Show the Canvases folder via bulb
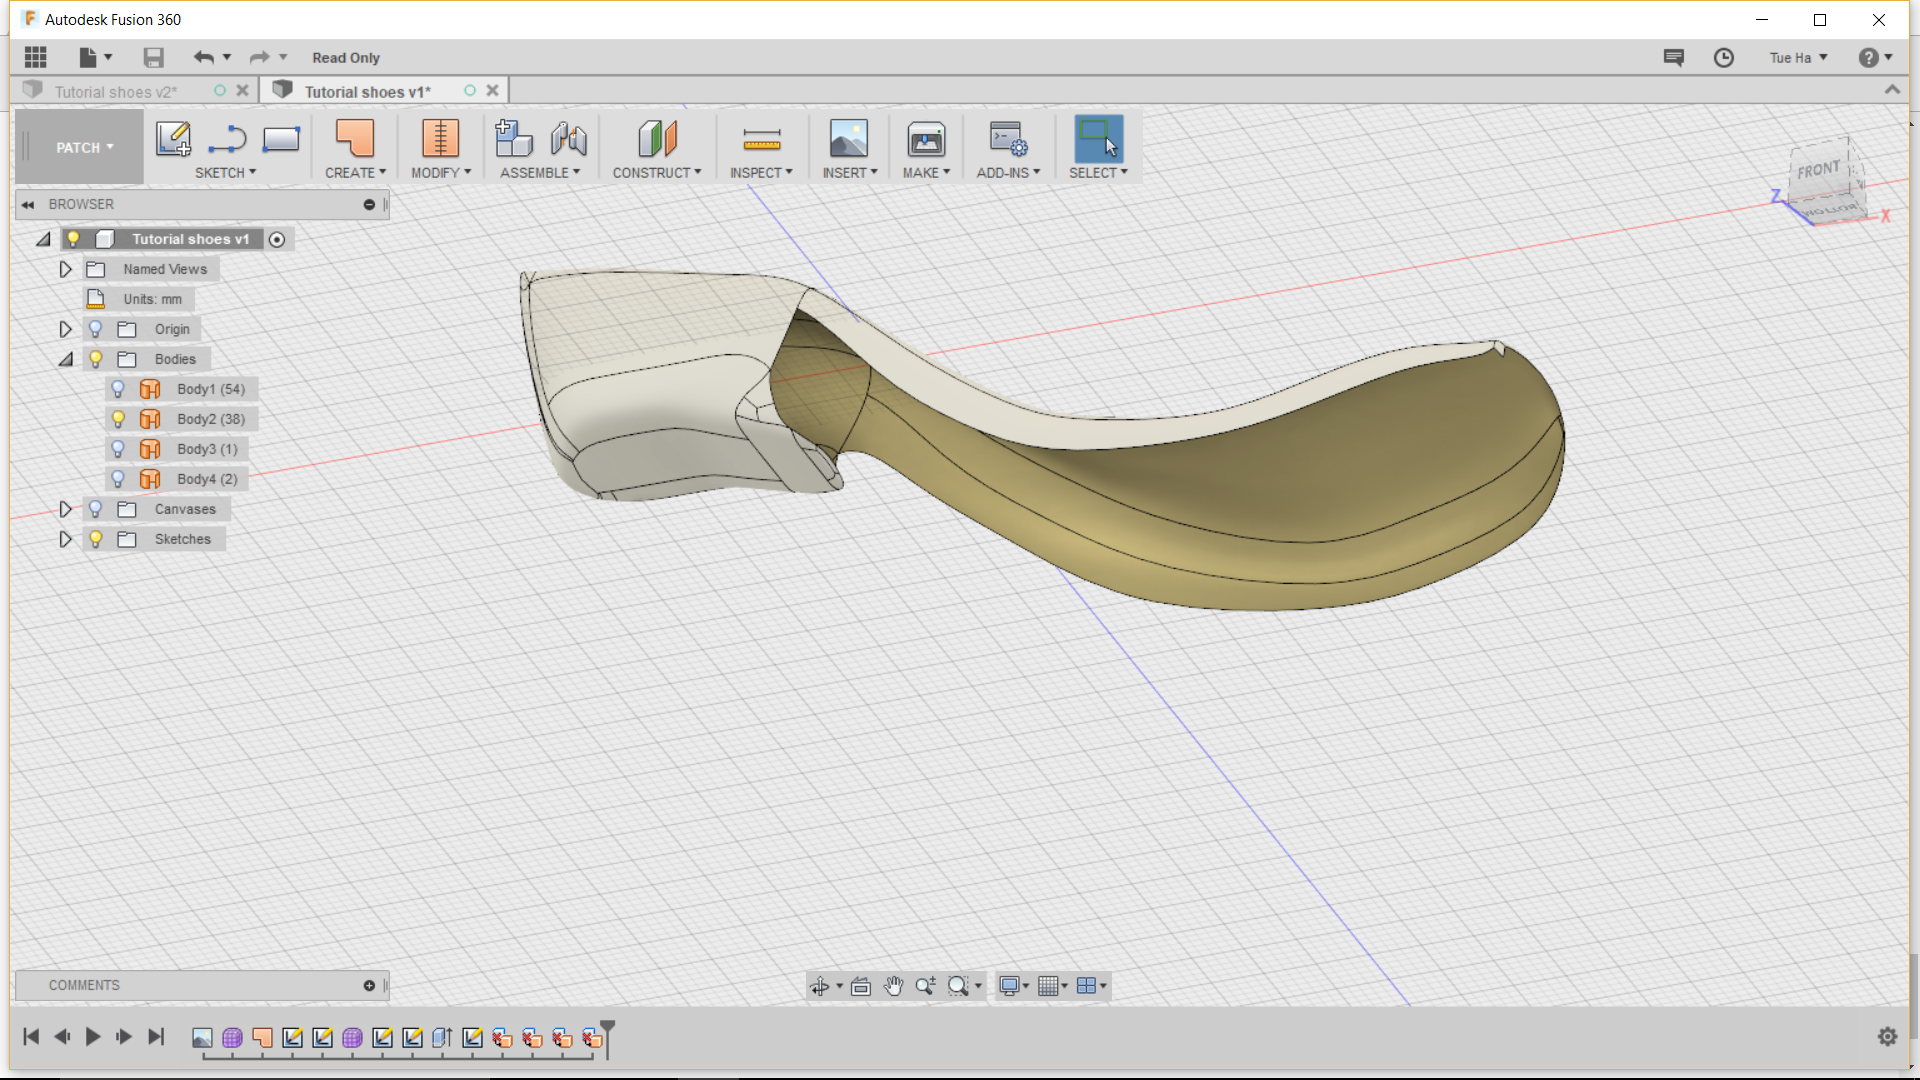 click(x=96, y=509)
